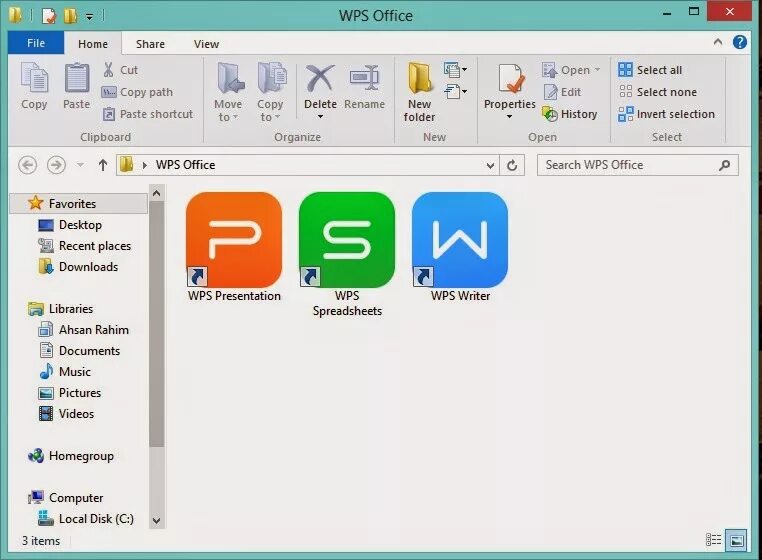Expand the address bar path arrow
This screenshot has height=560, width=762.
pos(145,165)
